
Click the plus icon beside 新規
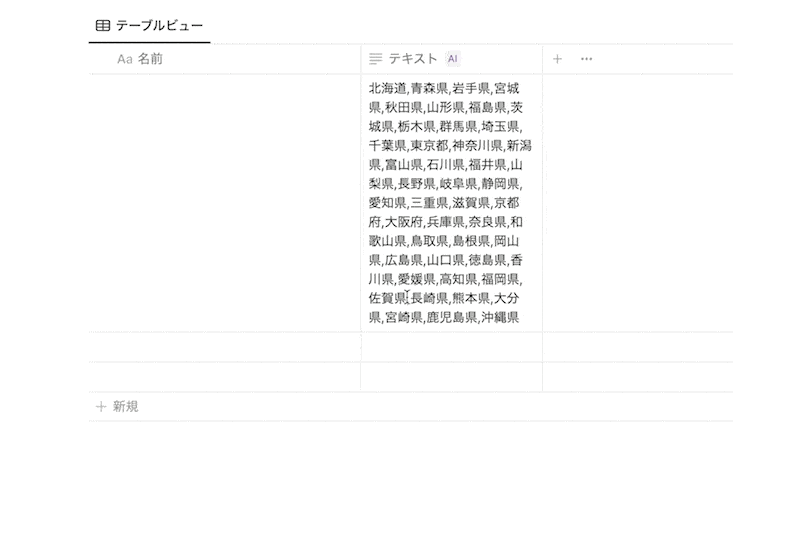101,407
